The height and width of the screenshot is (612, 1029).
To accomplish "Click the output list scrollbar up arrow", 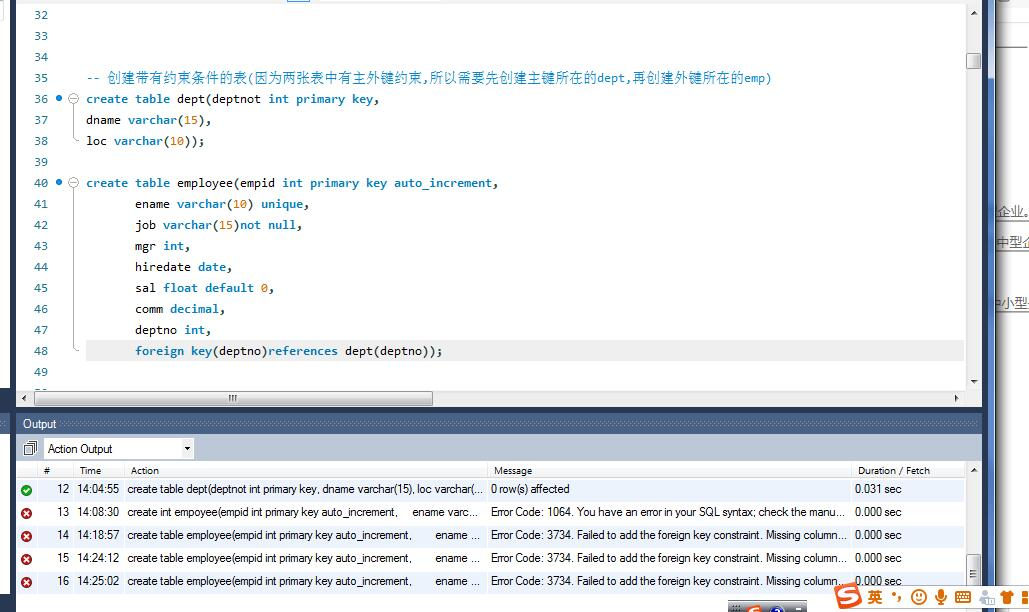I will pyautogui.click(x=974, y=470).
